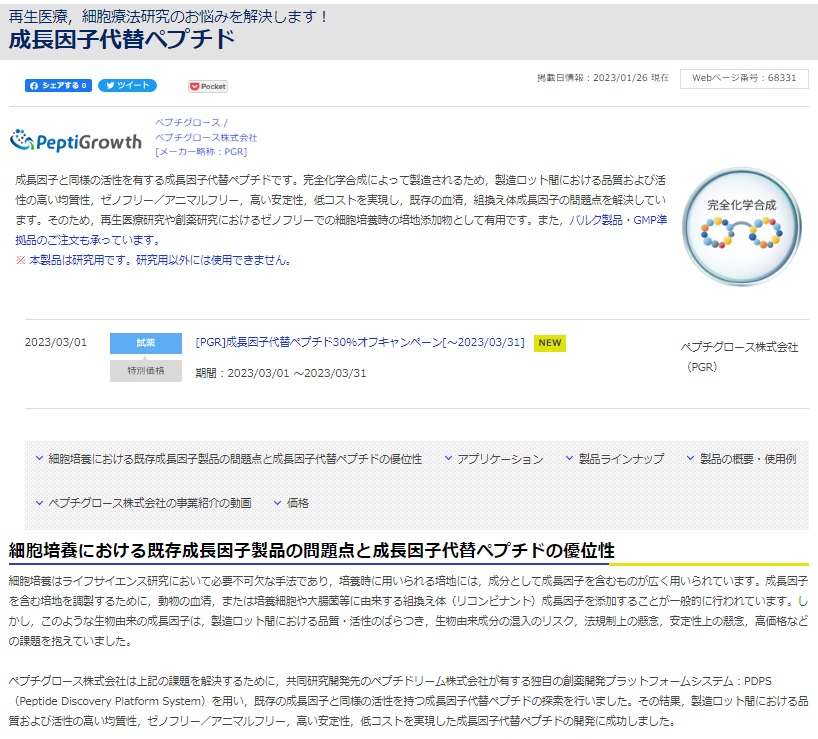818x739 pixels.
Task: Click the Twitter tweet button
Action: pos(128,85)
